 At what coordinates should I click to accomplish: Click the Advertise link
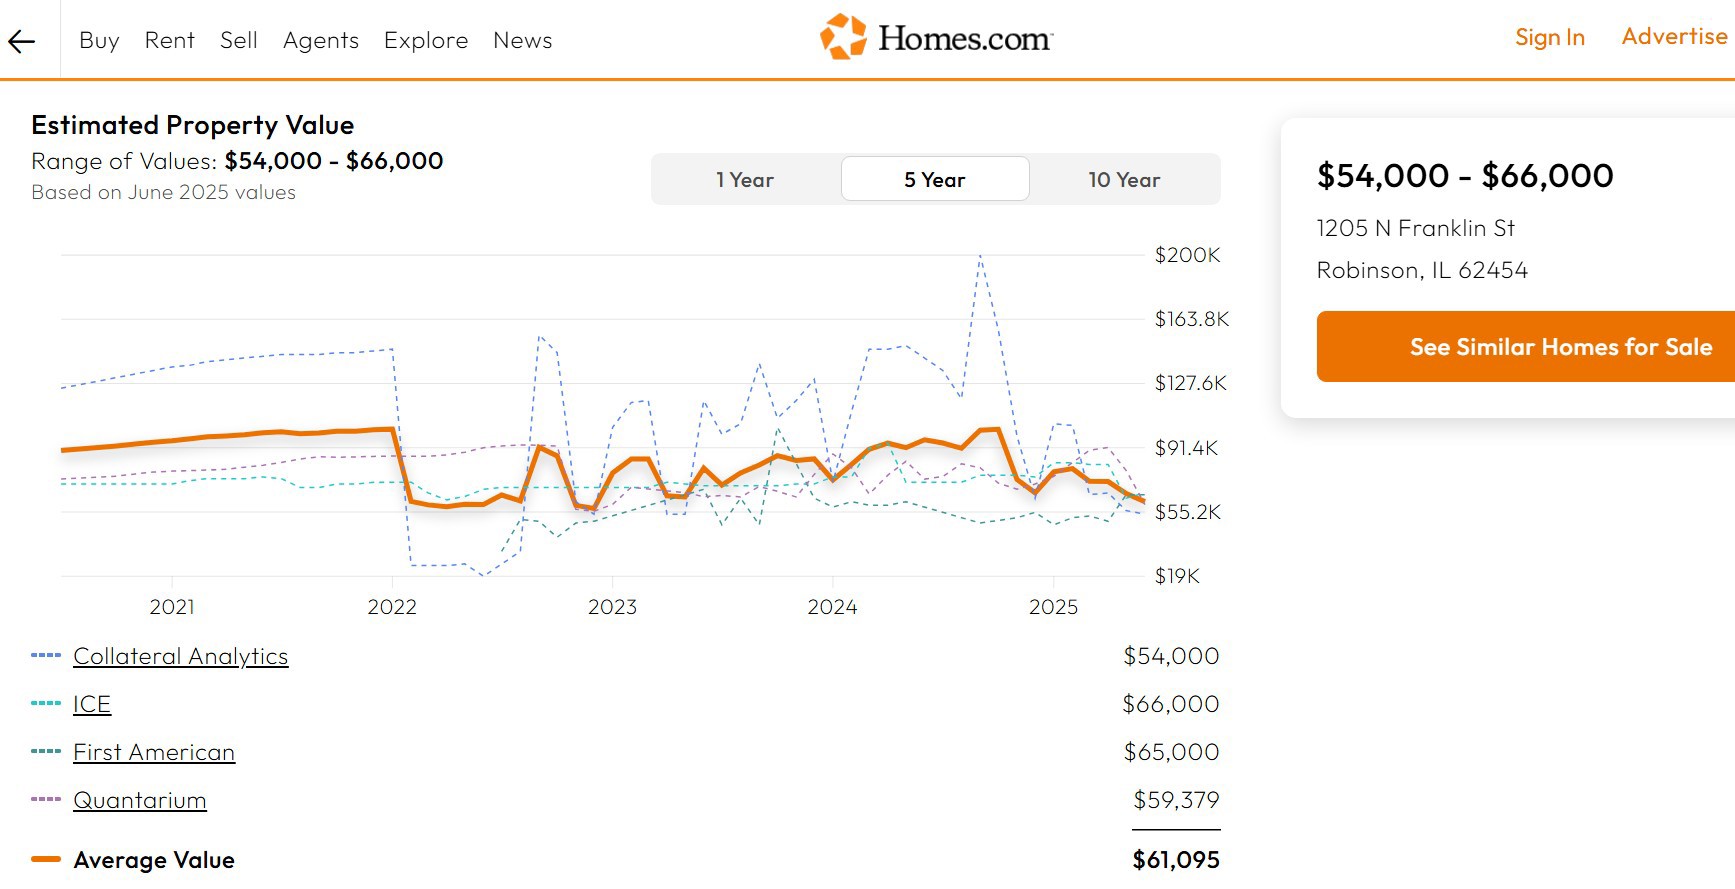coord(1674,37)
